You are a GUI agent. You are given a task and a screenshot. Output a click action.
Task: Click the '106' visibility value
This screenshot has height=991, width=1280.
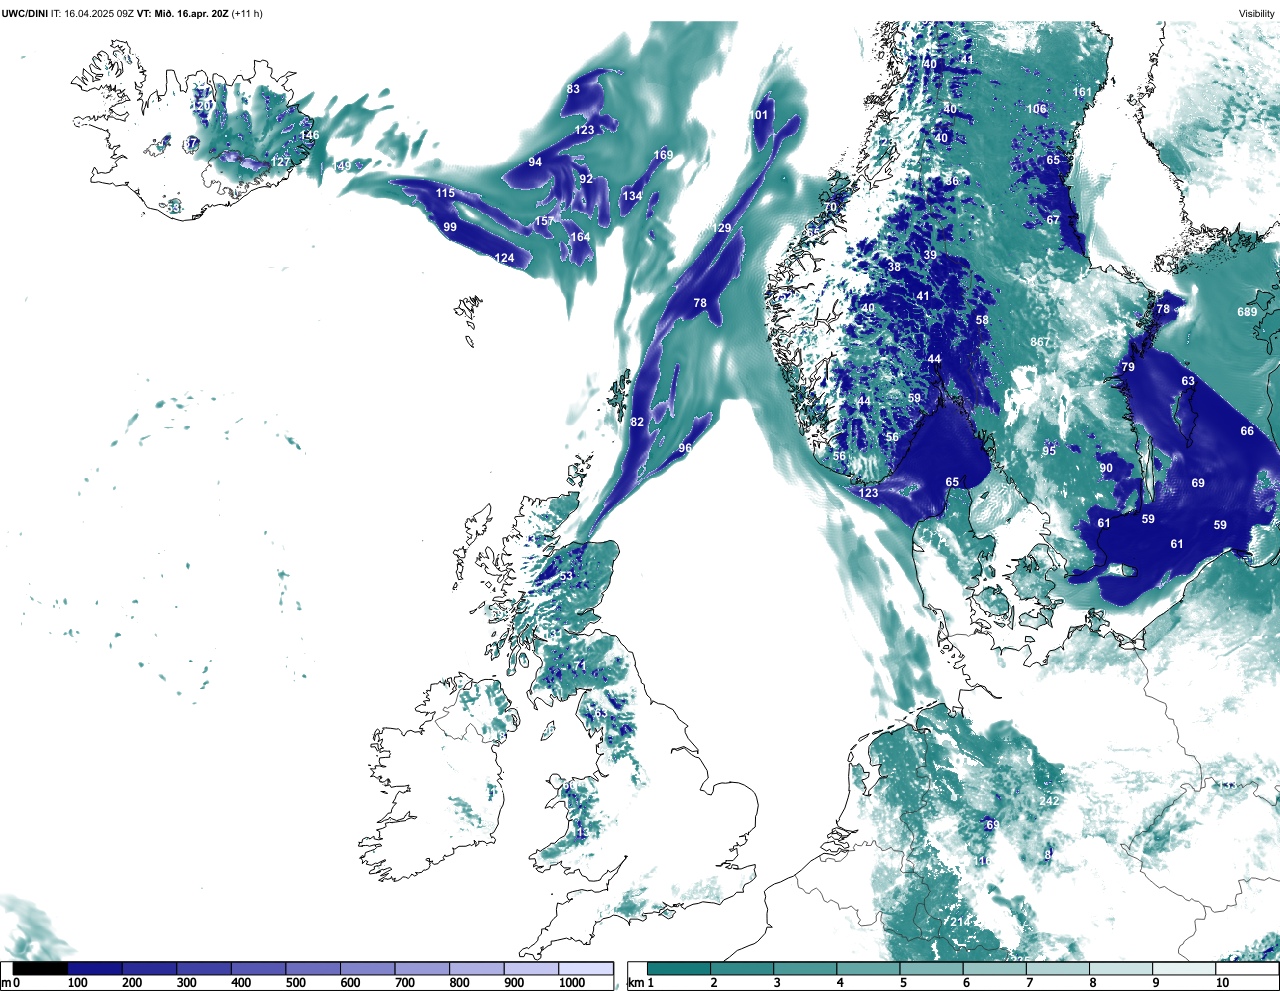(1036, 109)
